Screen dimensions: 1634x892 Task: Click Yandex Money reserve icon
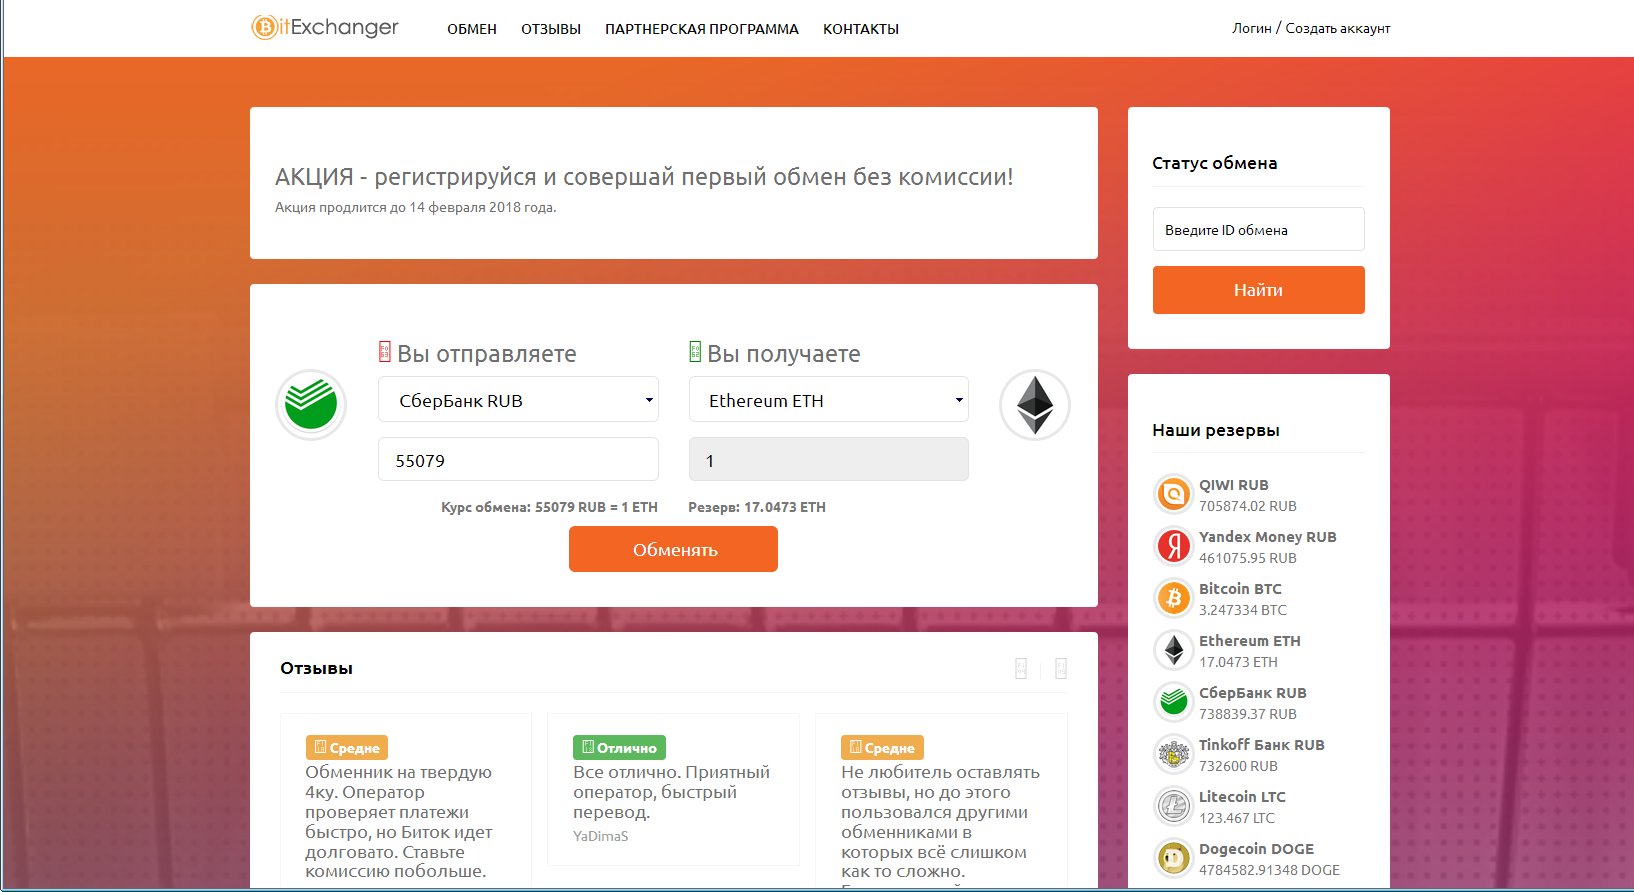tap(1173, 546)
